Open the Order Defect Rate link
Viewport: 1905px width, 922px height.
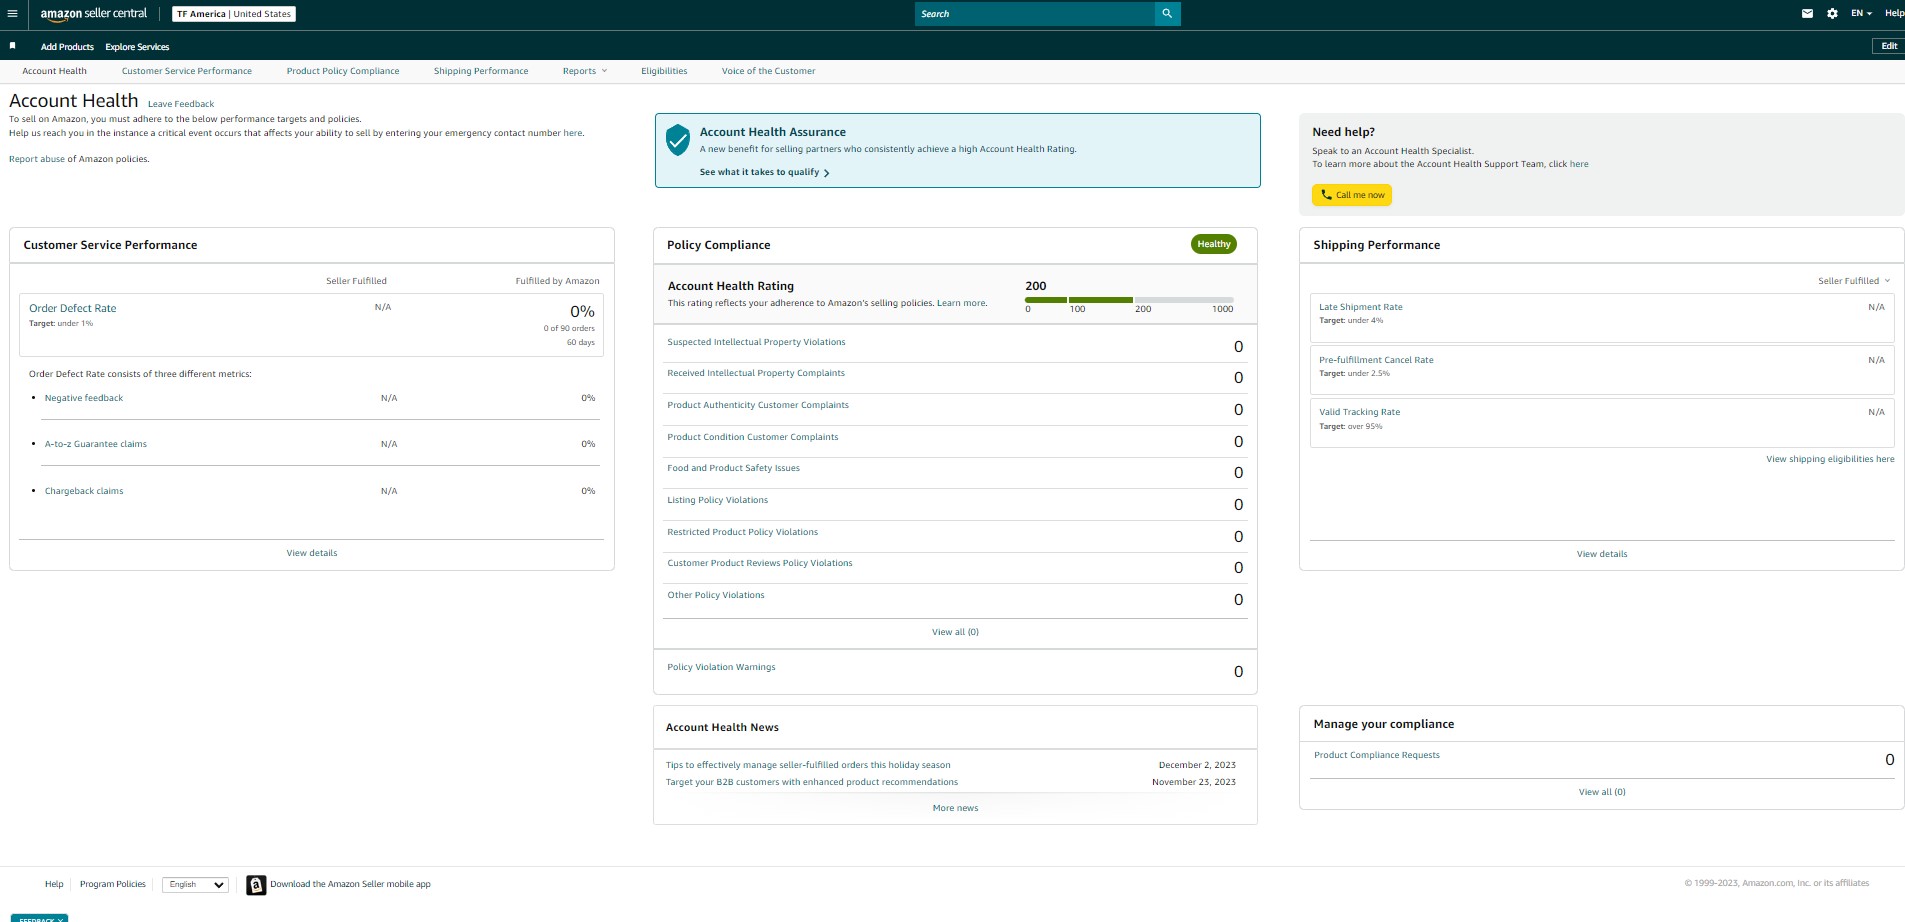(73, 308)
